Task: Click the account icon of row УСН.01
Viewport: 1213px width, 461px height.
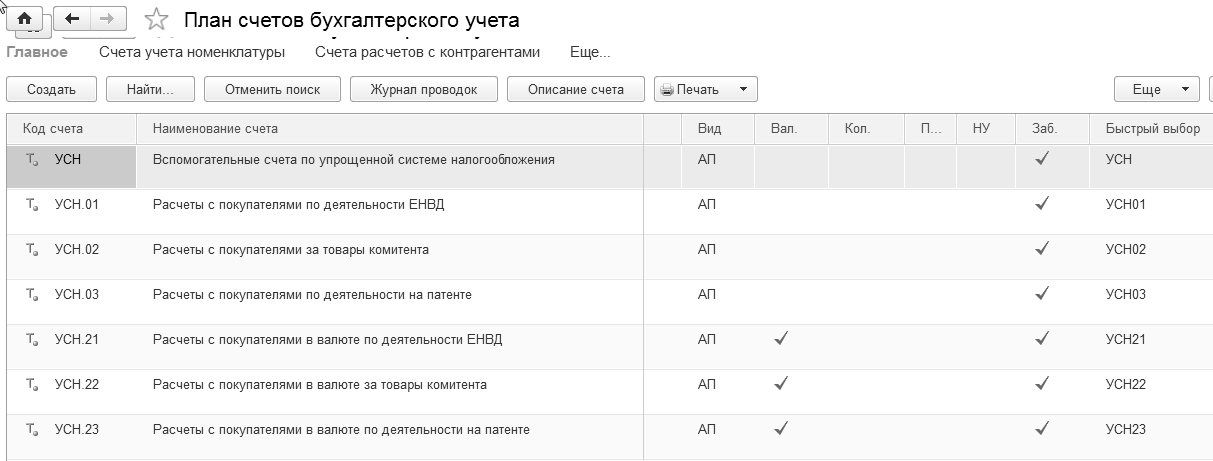Action: [32, 205]
